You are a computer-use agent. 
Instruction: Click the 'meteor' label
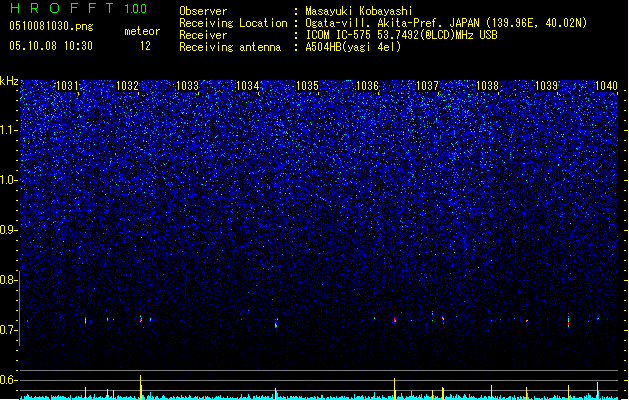pos(142,31)
